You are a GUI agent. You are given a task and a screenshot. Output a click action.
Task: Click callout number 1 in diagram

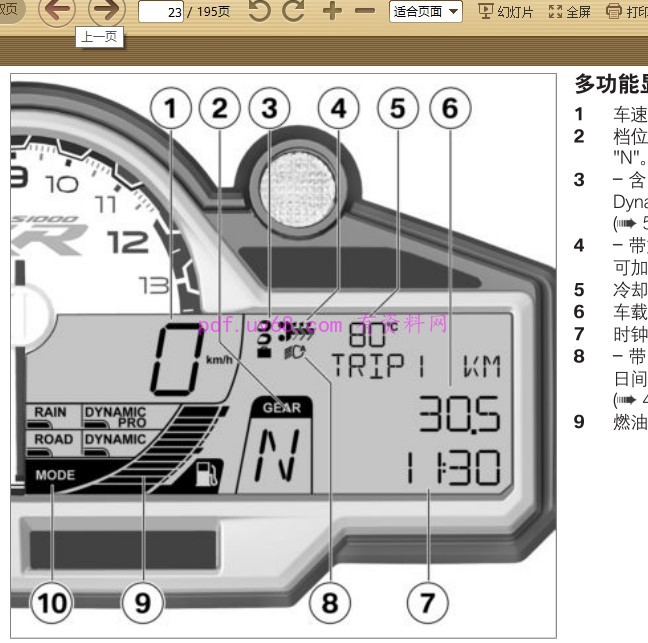174,108
